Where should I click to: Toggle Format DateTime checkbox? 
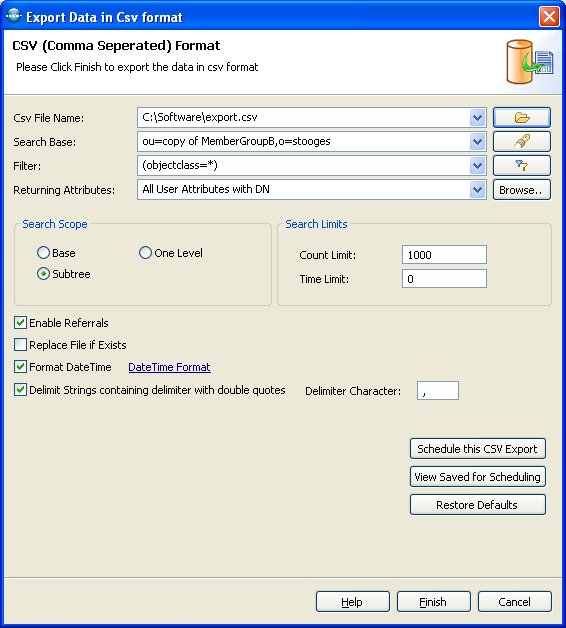20,367
